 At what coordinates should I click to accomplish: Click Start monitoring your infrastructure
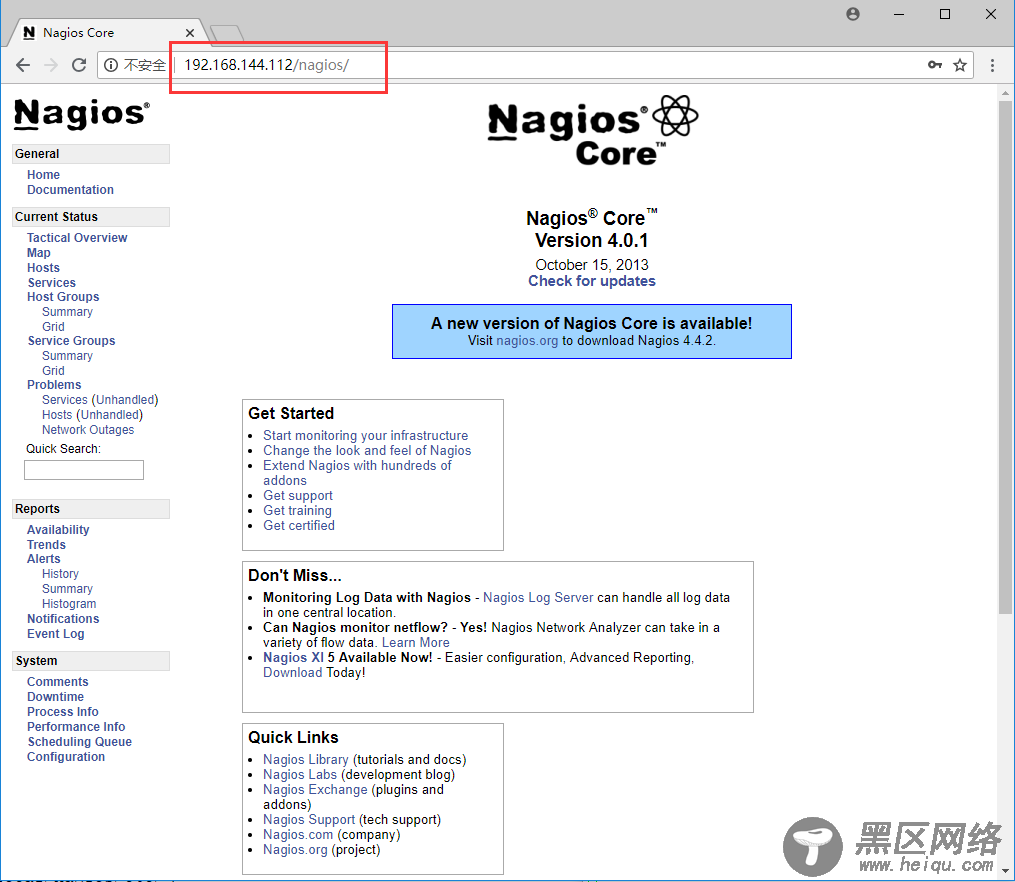click(x=366, y=435)
